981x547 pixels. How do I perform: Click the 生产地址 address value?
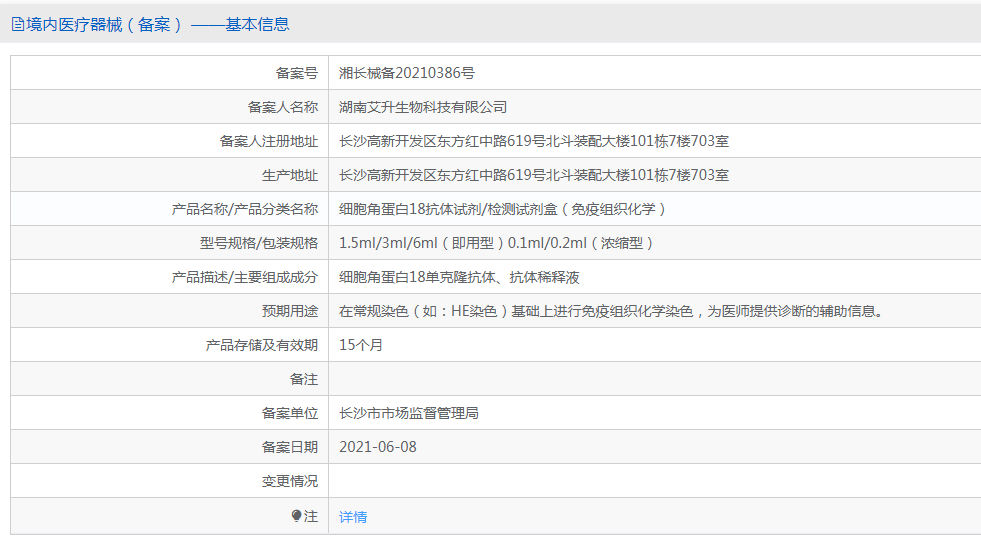click(x=534, y=175)
